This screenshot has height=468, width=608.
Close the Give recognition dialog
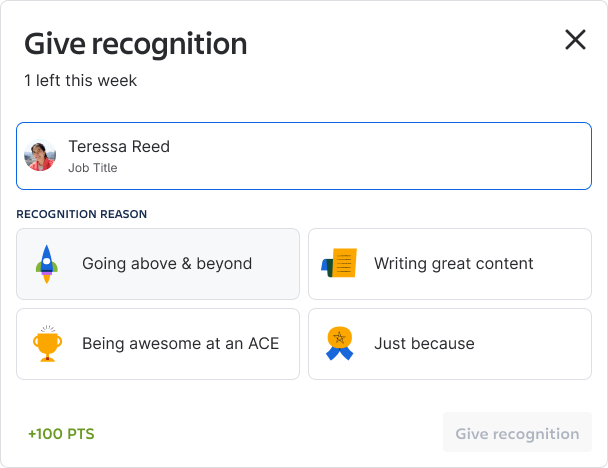point(575,40)
